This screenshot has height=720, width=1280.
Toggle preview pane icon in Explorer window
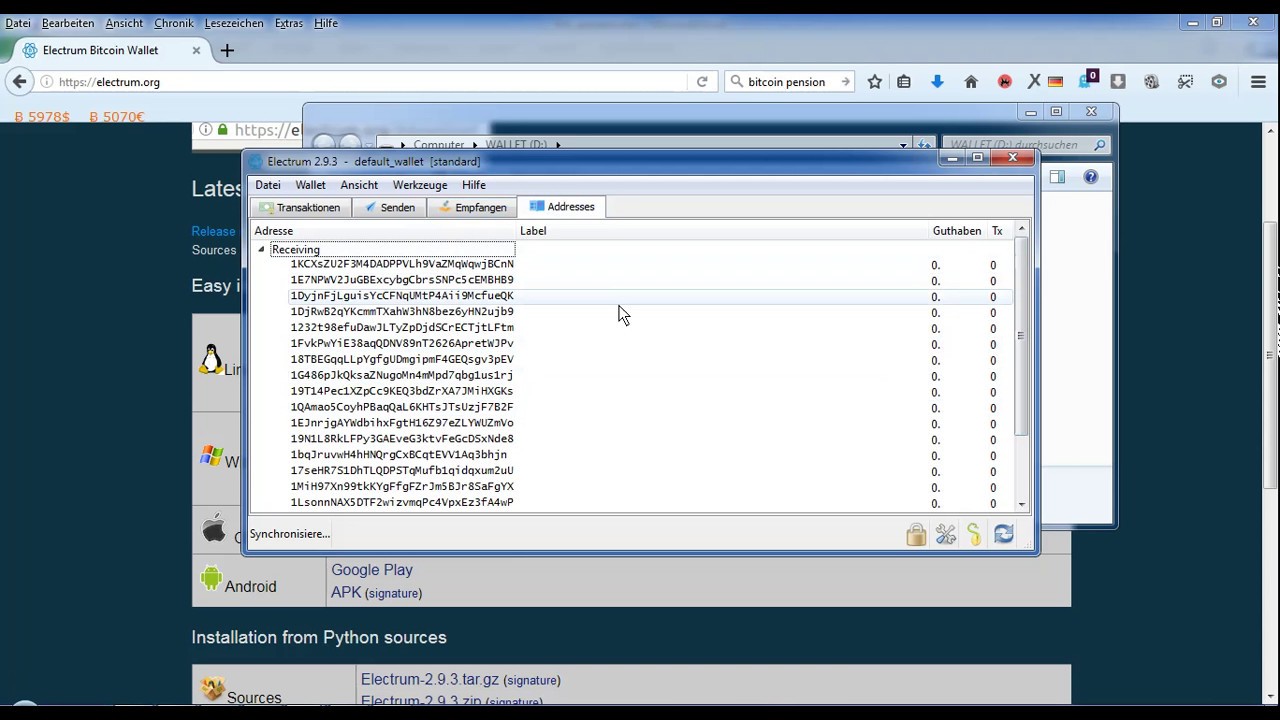pos(1057,177)
